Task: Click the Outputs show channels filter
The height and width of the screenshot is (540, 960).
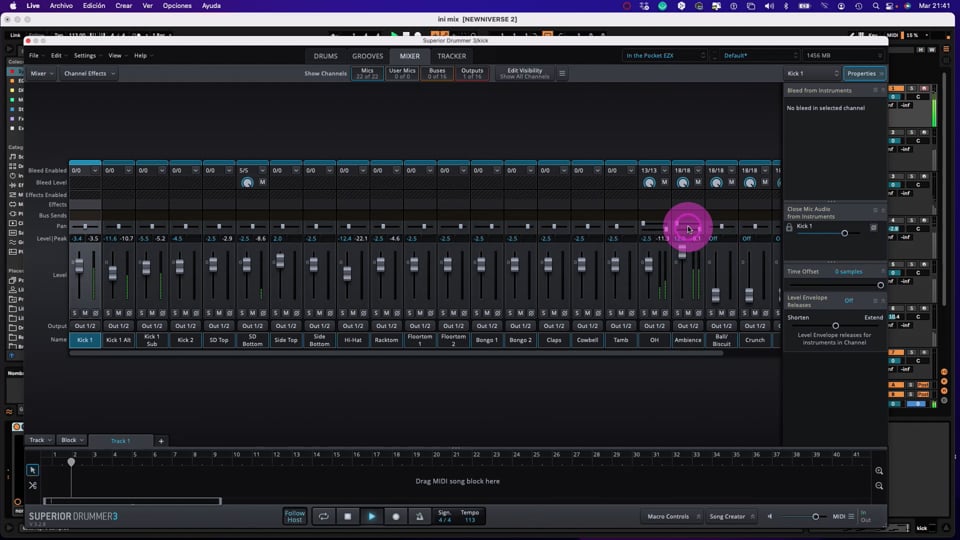Action: click(x=472, y=73)
